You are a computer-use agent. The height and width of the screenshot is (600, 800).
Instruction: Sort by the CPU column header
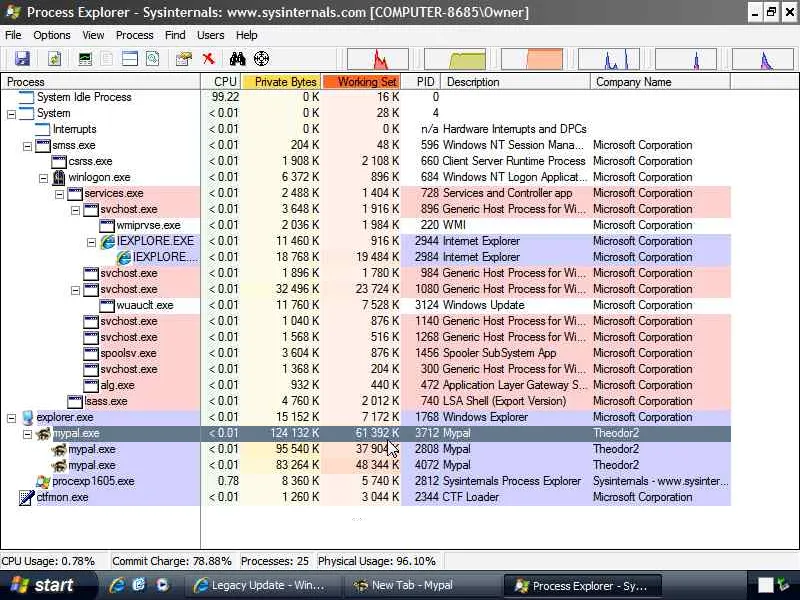pos(220,82)
